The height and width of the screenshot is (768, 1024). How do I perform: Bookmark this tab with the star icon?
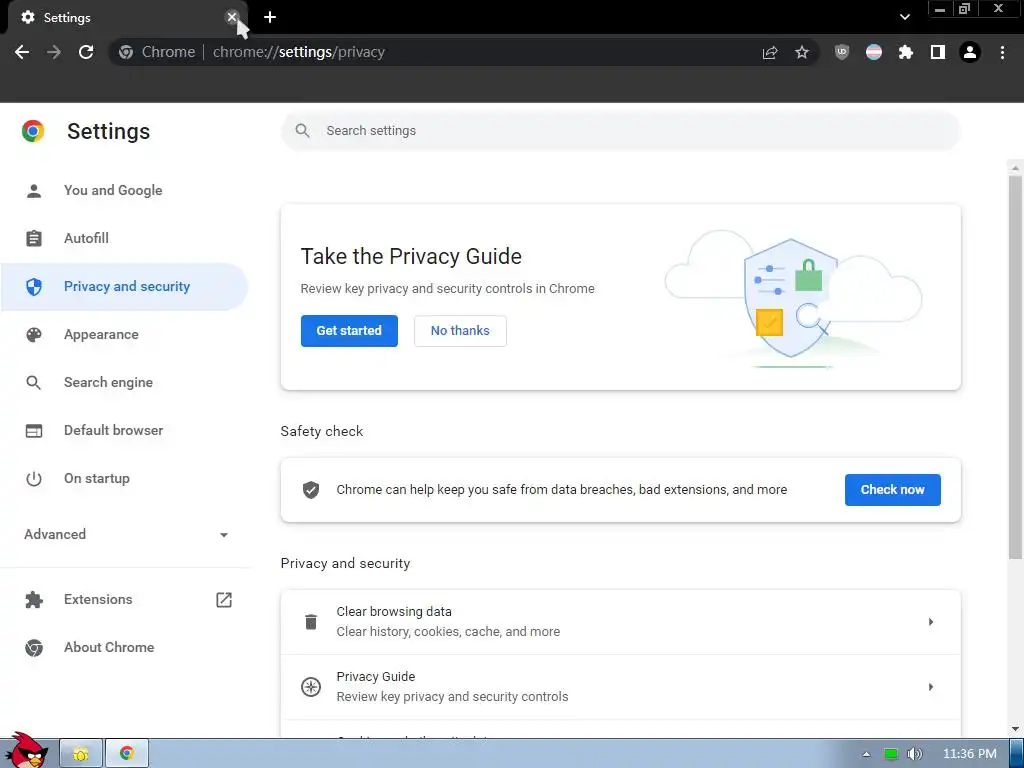802,52
